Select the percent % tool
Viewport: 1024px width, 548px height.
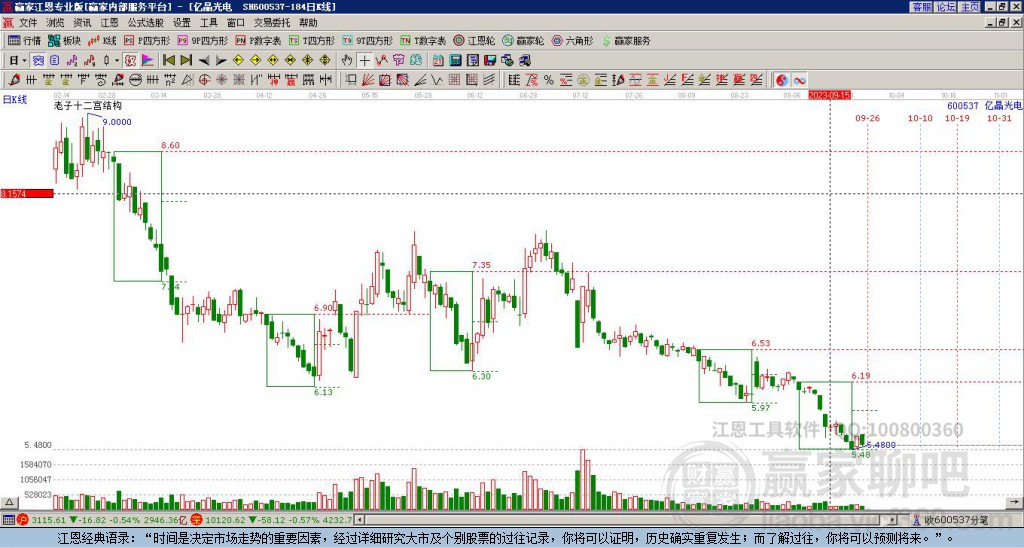(x=549, y=80)
